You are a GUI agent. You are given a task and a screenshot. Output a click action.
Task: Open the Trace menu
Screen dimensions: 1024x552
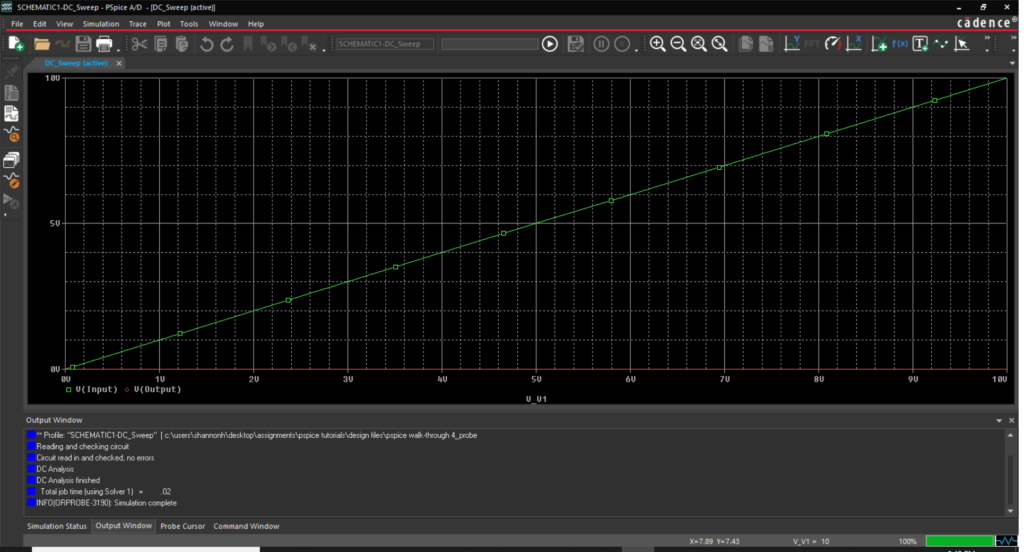[138, 24]
